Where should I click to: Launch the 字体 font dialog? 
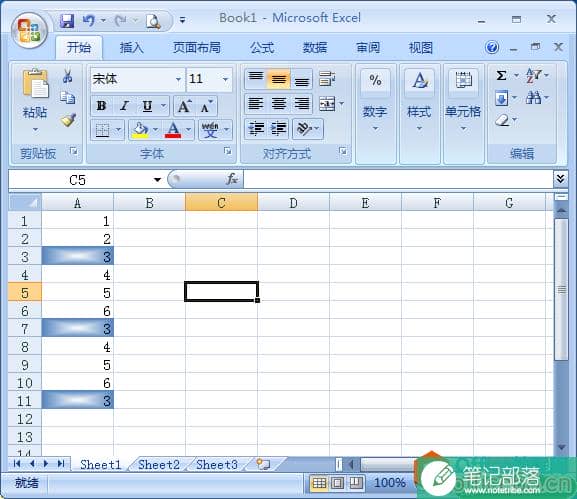(x=227, y=151)
